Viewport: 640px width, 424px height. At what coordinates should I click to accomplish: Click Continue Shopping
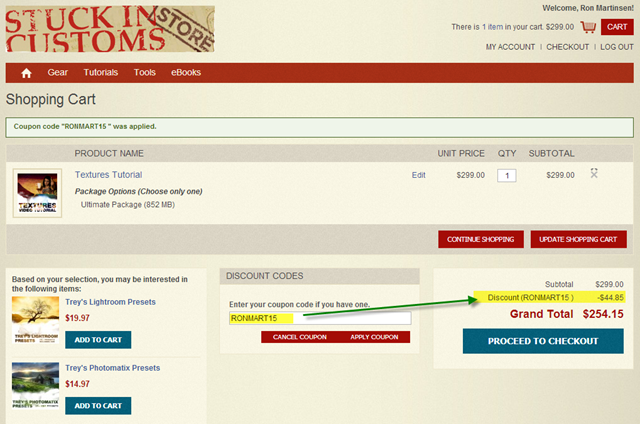[x=481, y=239]
